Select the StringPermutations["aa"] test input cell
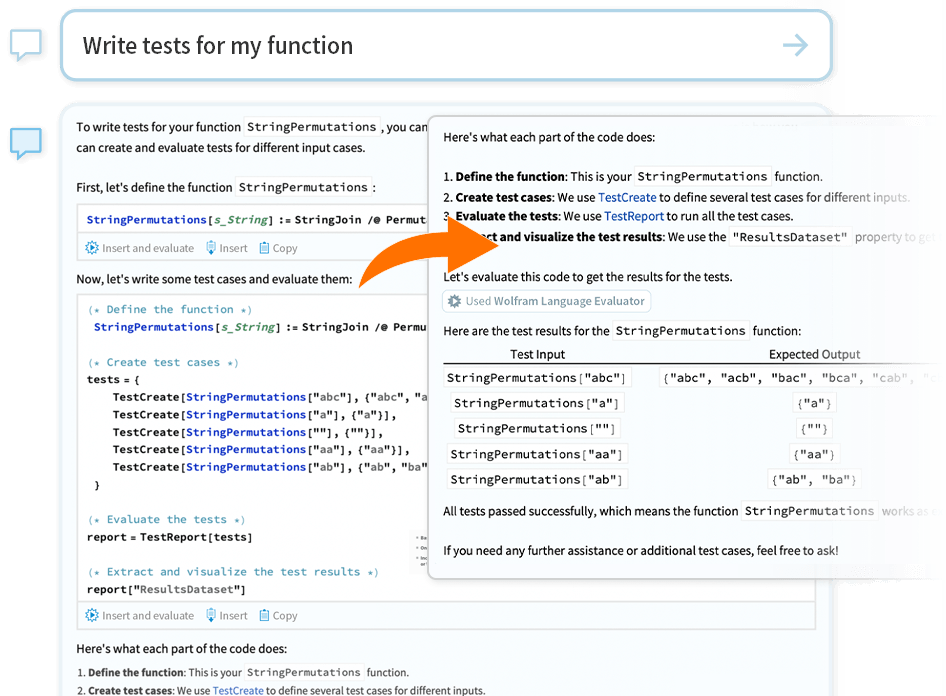946x696 pixels. pyautogui.click(x=536, y=454)
